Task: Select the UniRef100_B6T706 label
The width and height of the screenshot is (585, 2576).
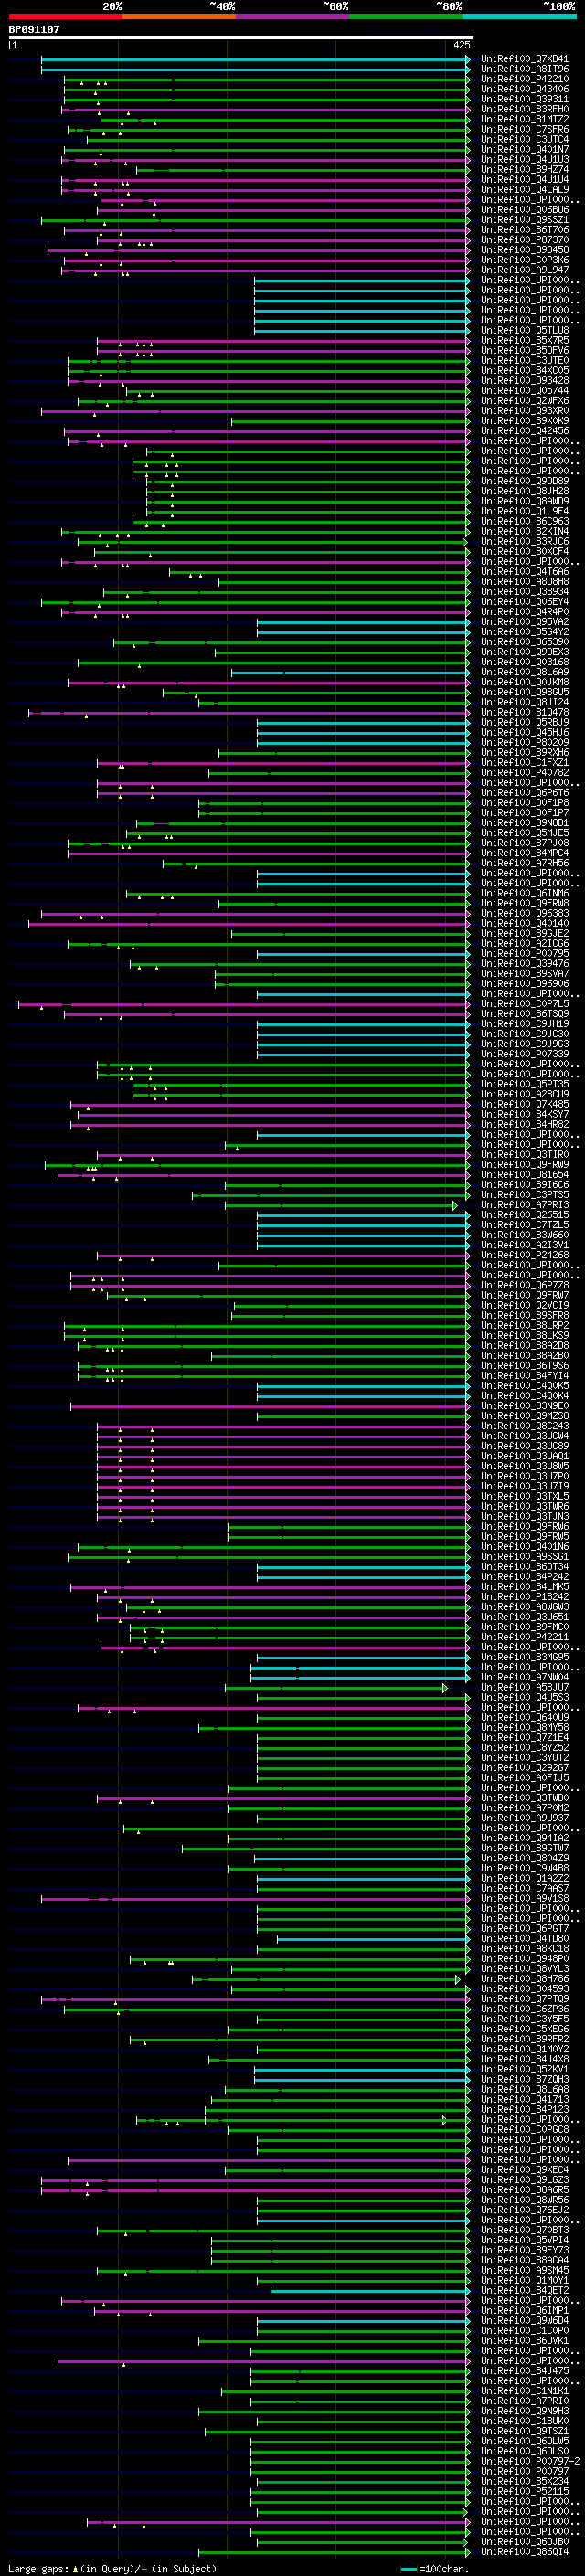Action: coord(524,230)
